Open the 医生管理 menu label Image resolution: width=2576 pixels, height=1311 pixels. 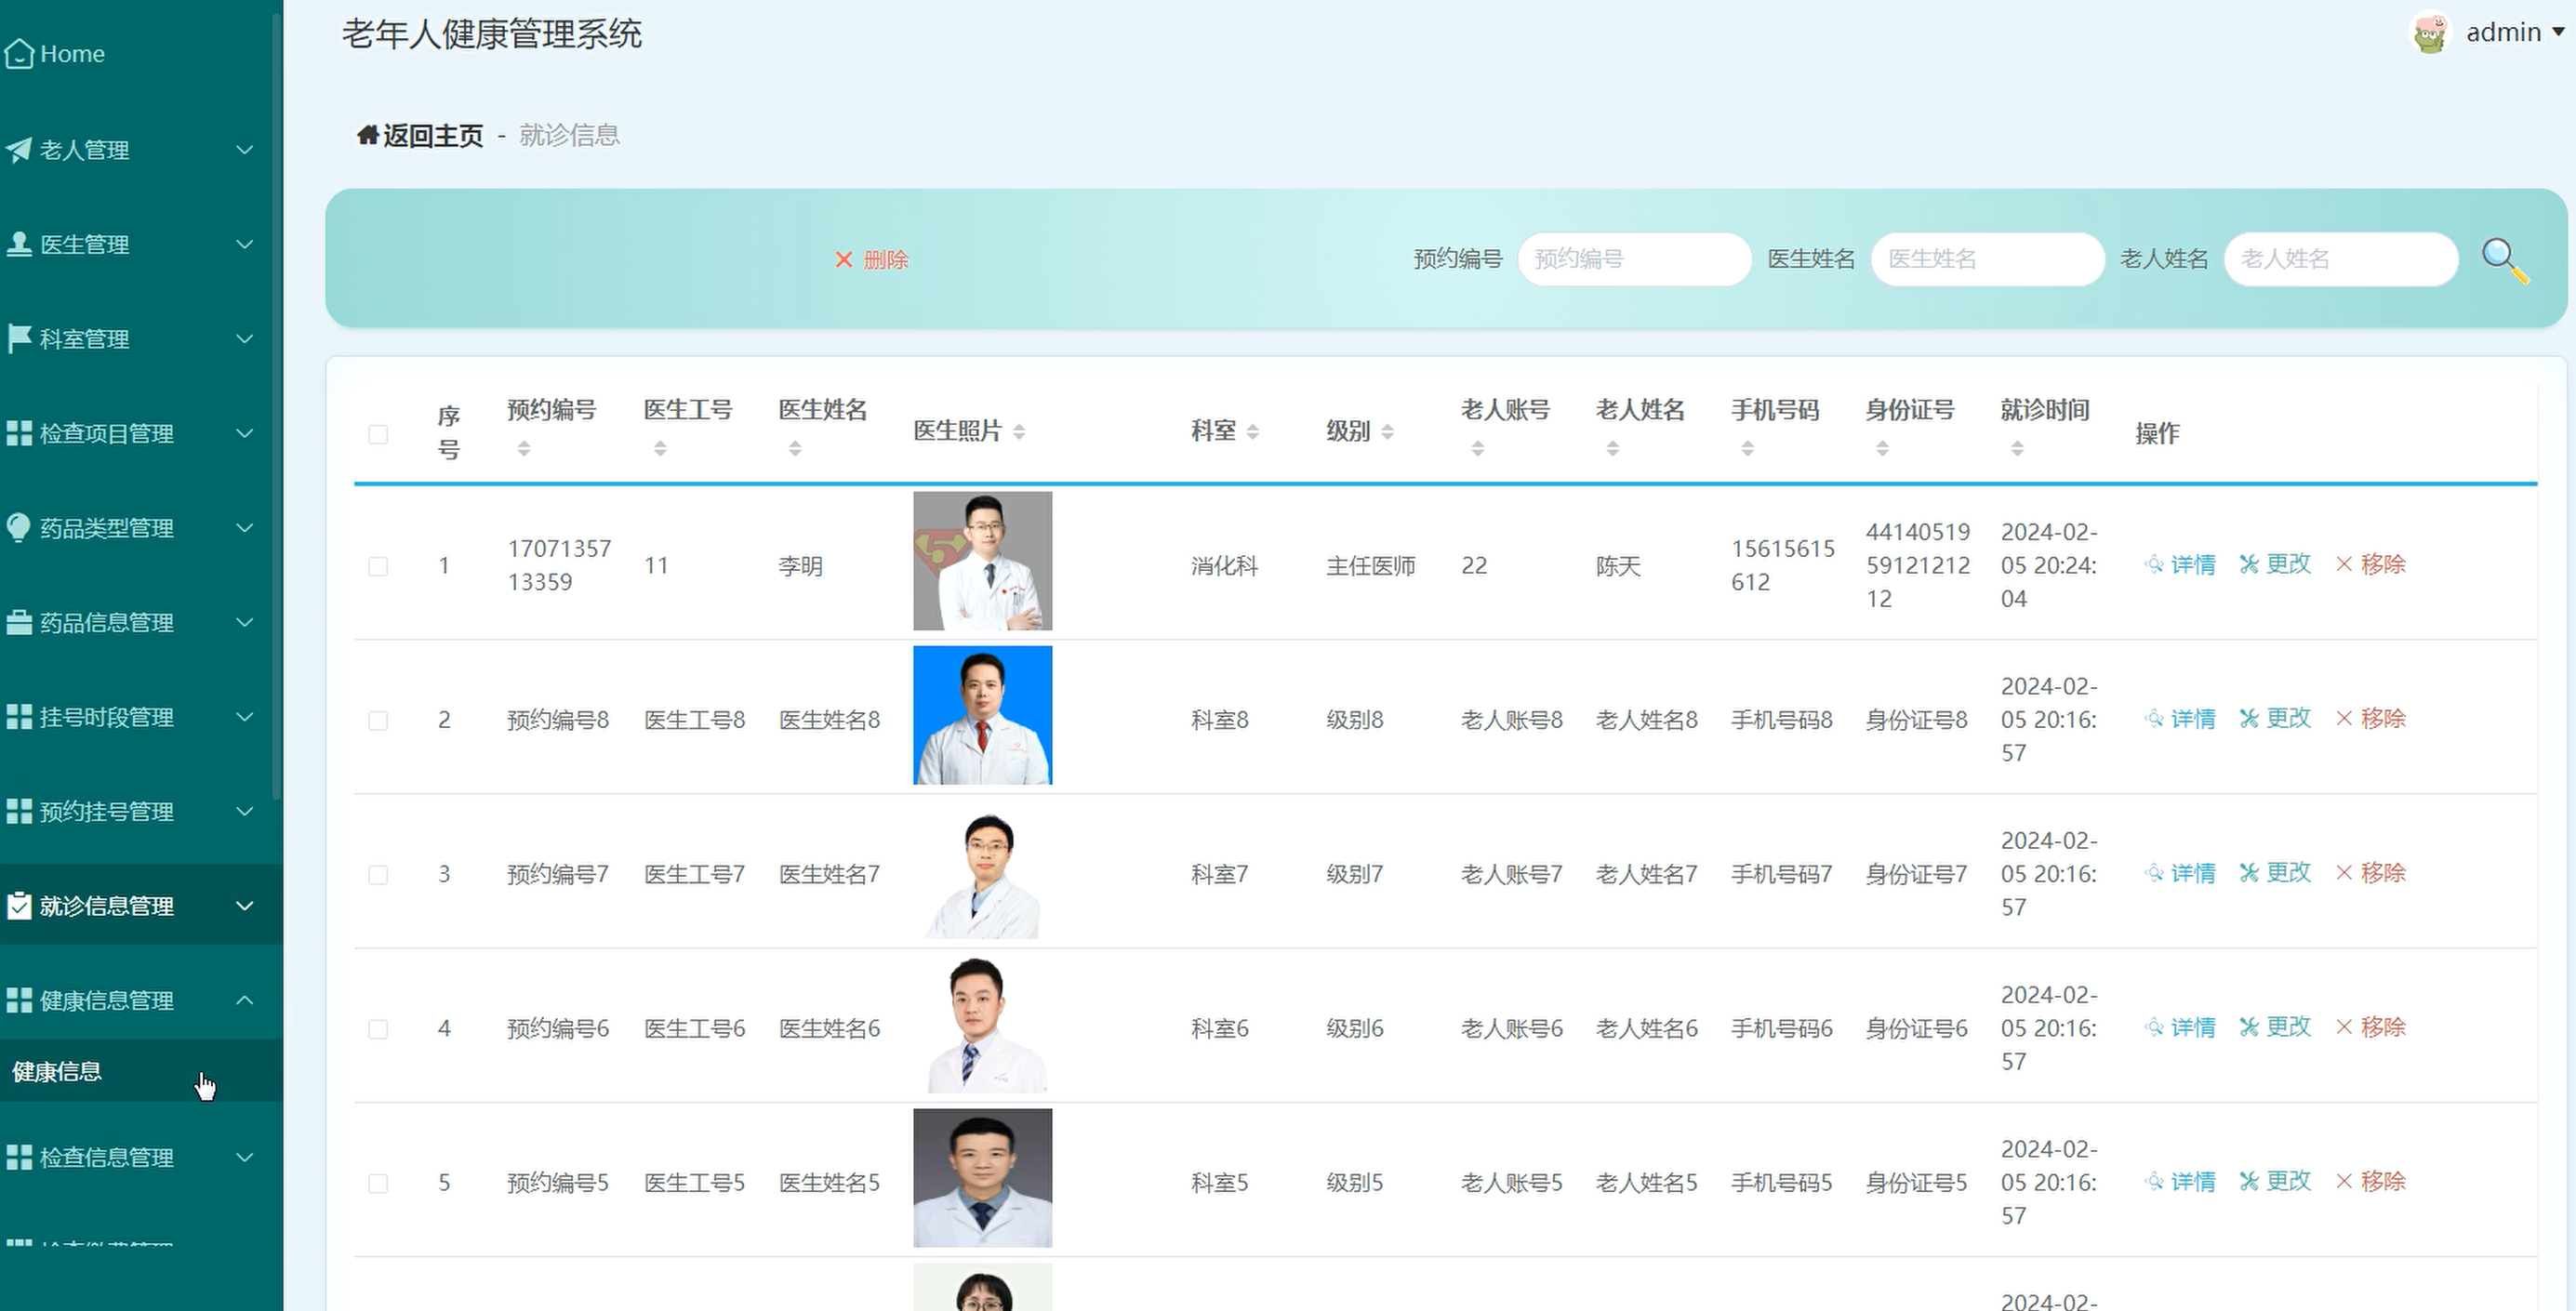84,245
